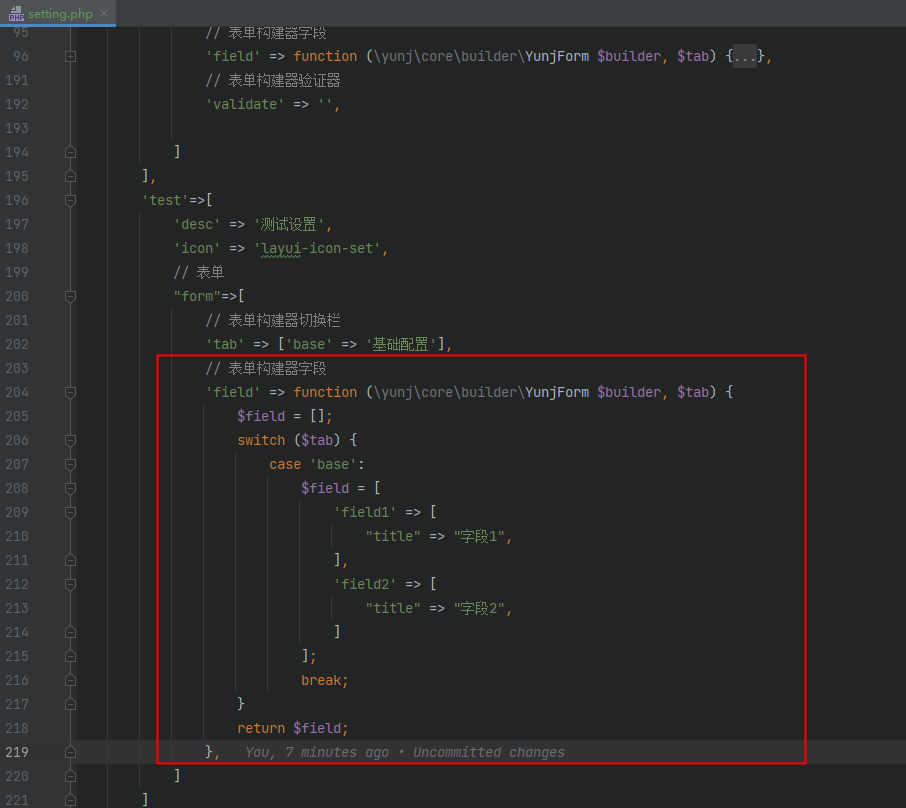
Task: Click the function keyword on line 96
Action: tap(325, 56)
